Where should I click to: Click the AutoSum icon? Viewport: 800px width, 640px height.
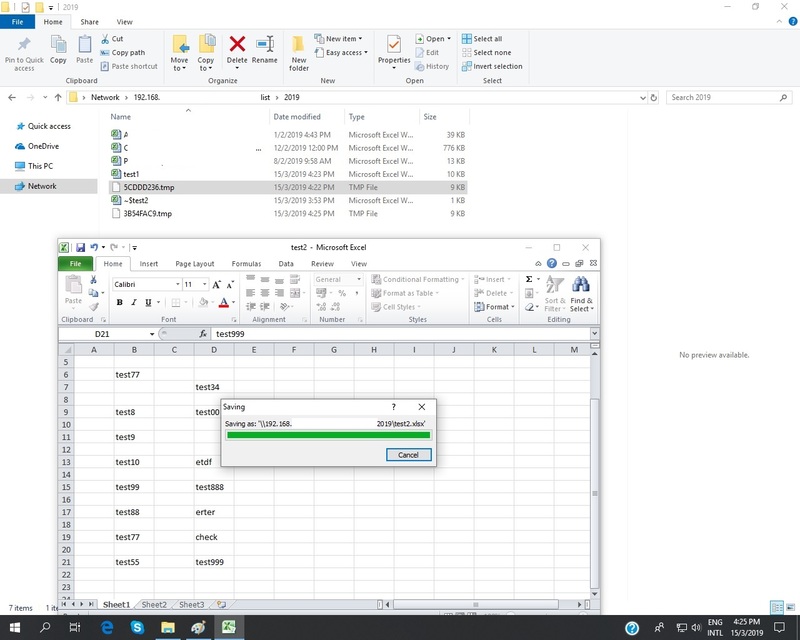click(x=529, y=279)
